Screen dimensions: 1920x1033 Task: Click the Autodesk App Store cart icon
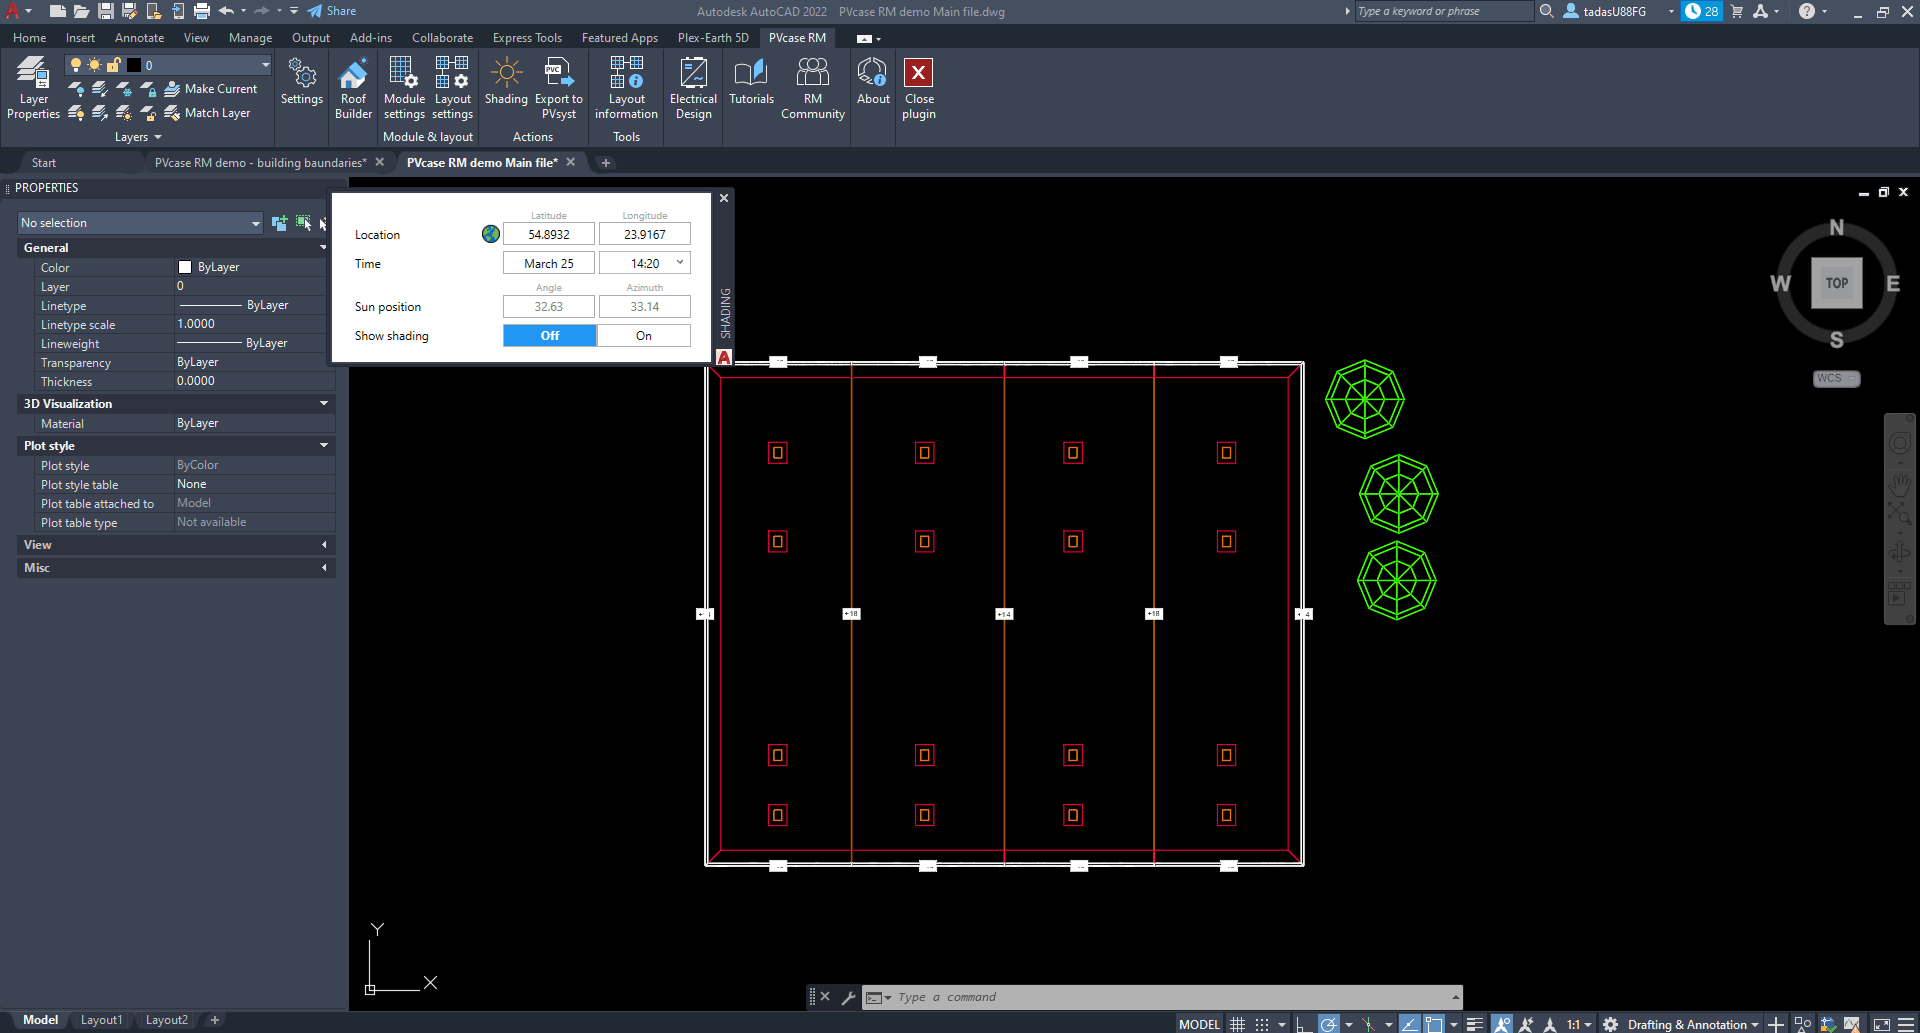[1737, 11]
